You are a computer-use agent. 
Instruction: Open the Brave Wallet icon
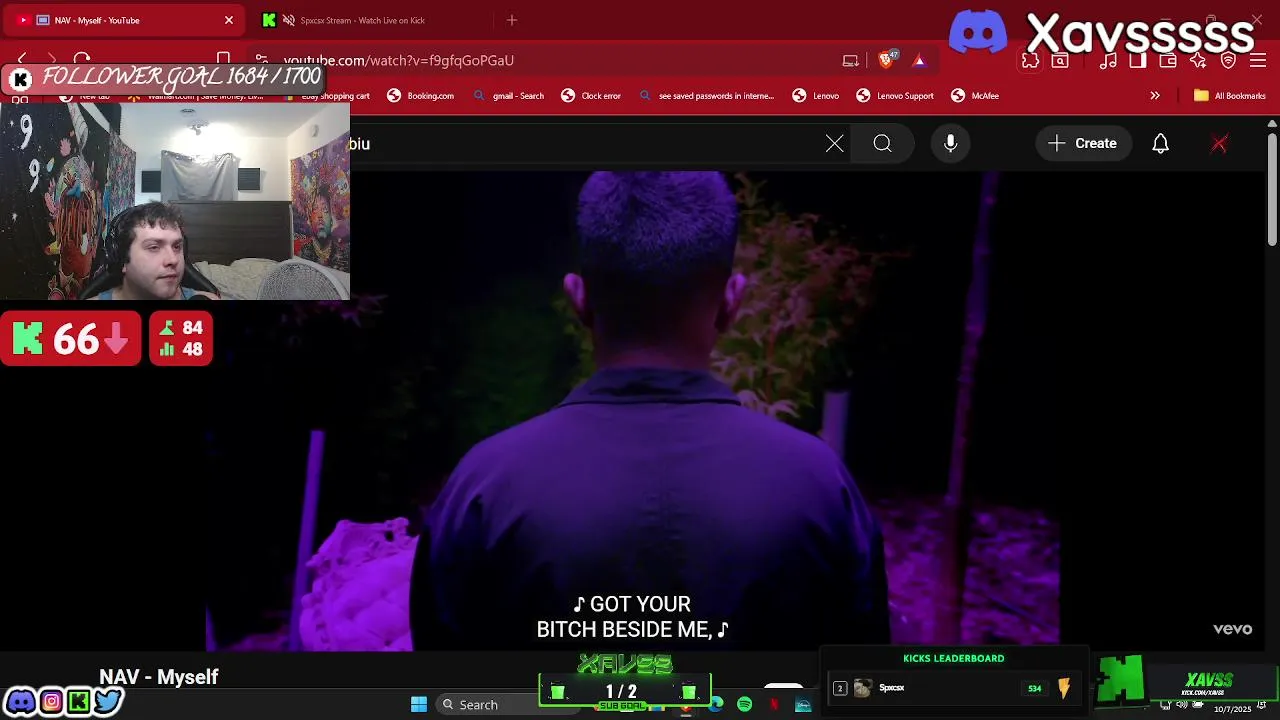point(1168,60)
